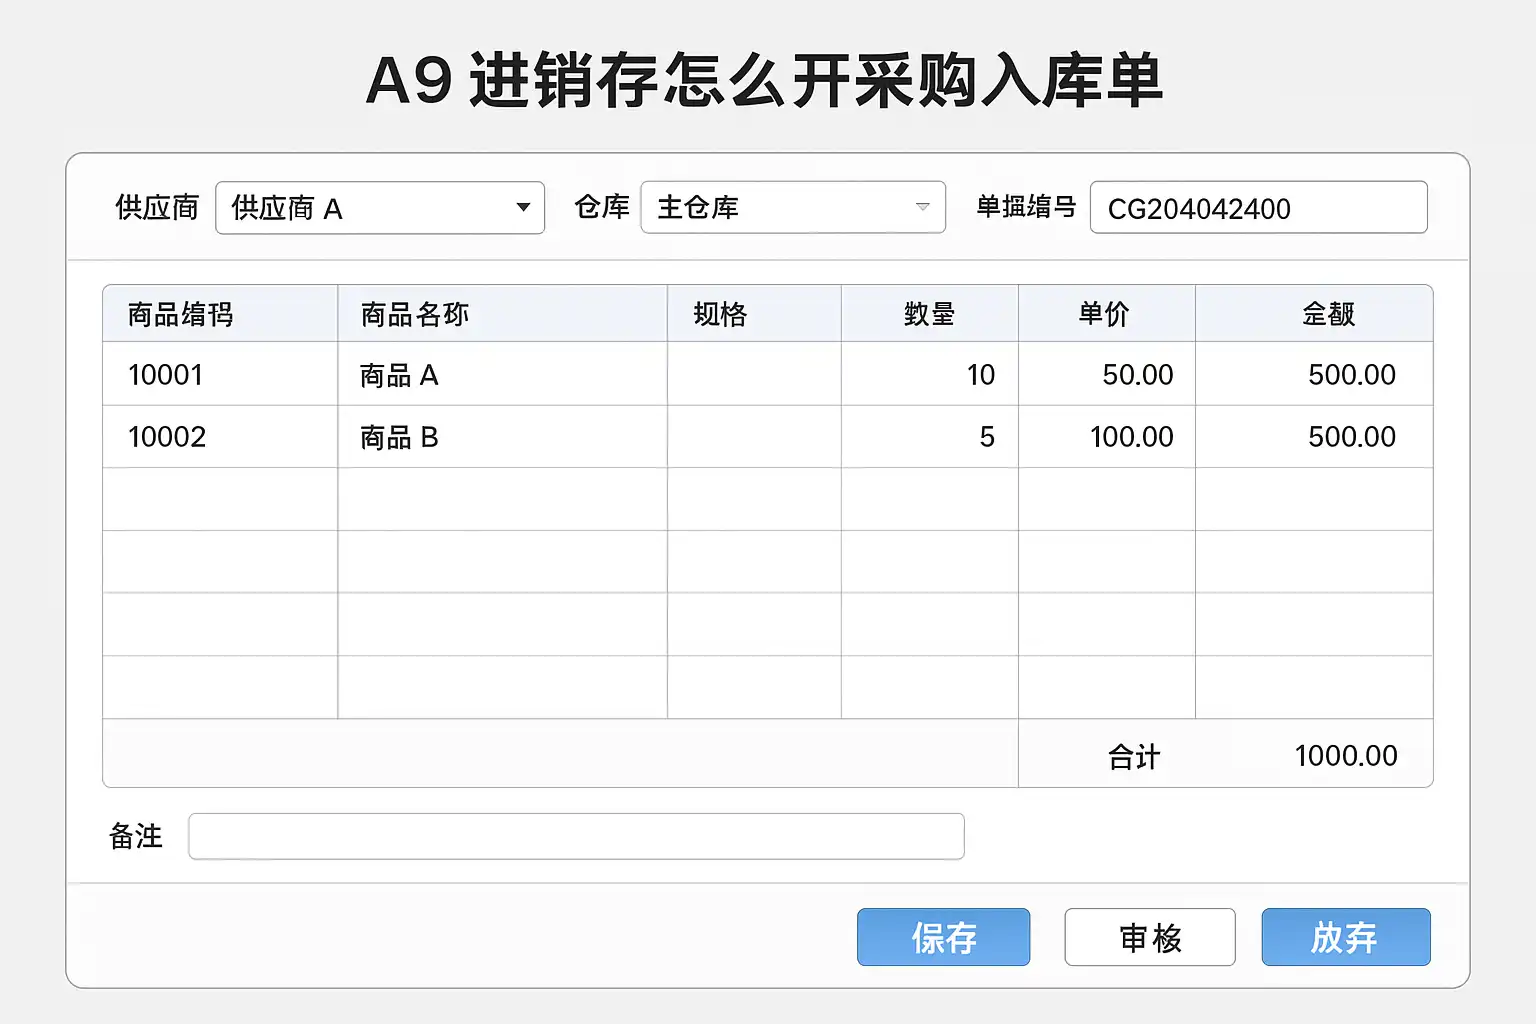
Task: Click the 商品 B name cell
Action: [x=502, y=437]
